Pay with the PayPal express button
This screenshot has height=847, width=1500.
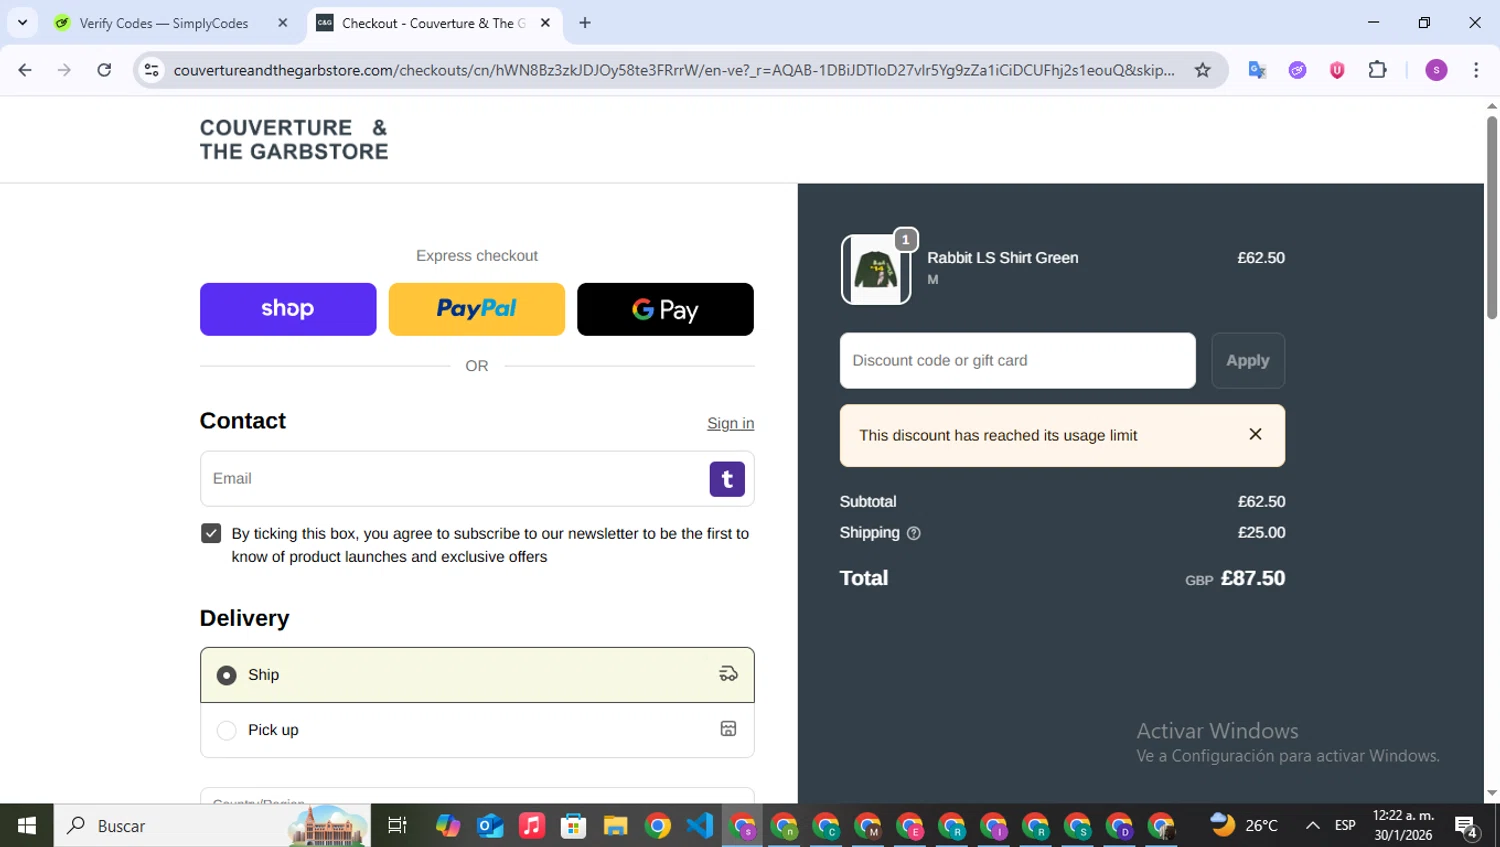(x=476, y=309)
